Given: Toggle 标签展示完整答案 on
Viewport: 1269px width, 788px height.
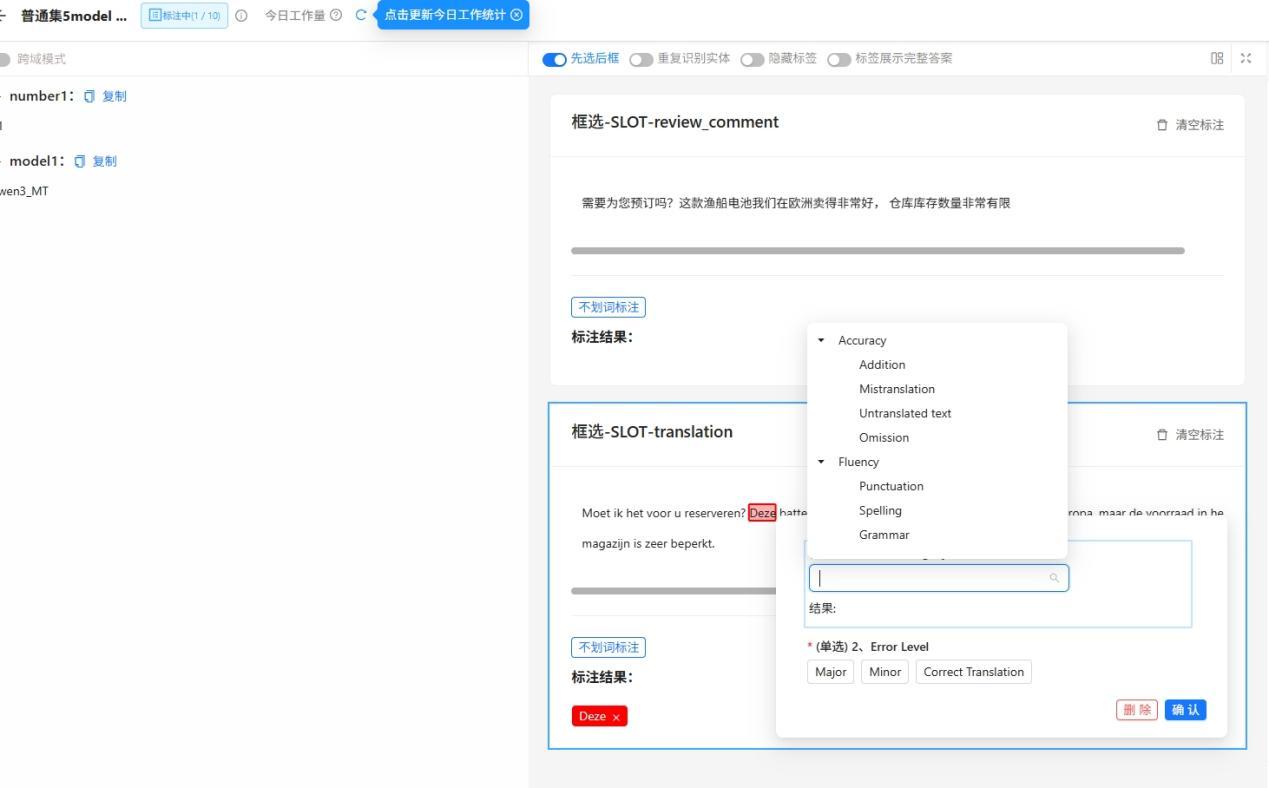Looking at the screenshot, I should 839,59.
